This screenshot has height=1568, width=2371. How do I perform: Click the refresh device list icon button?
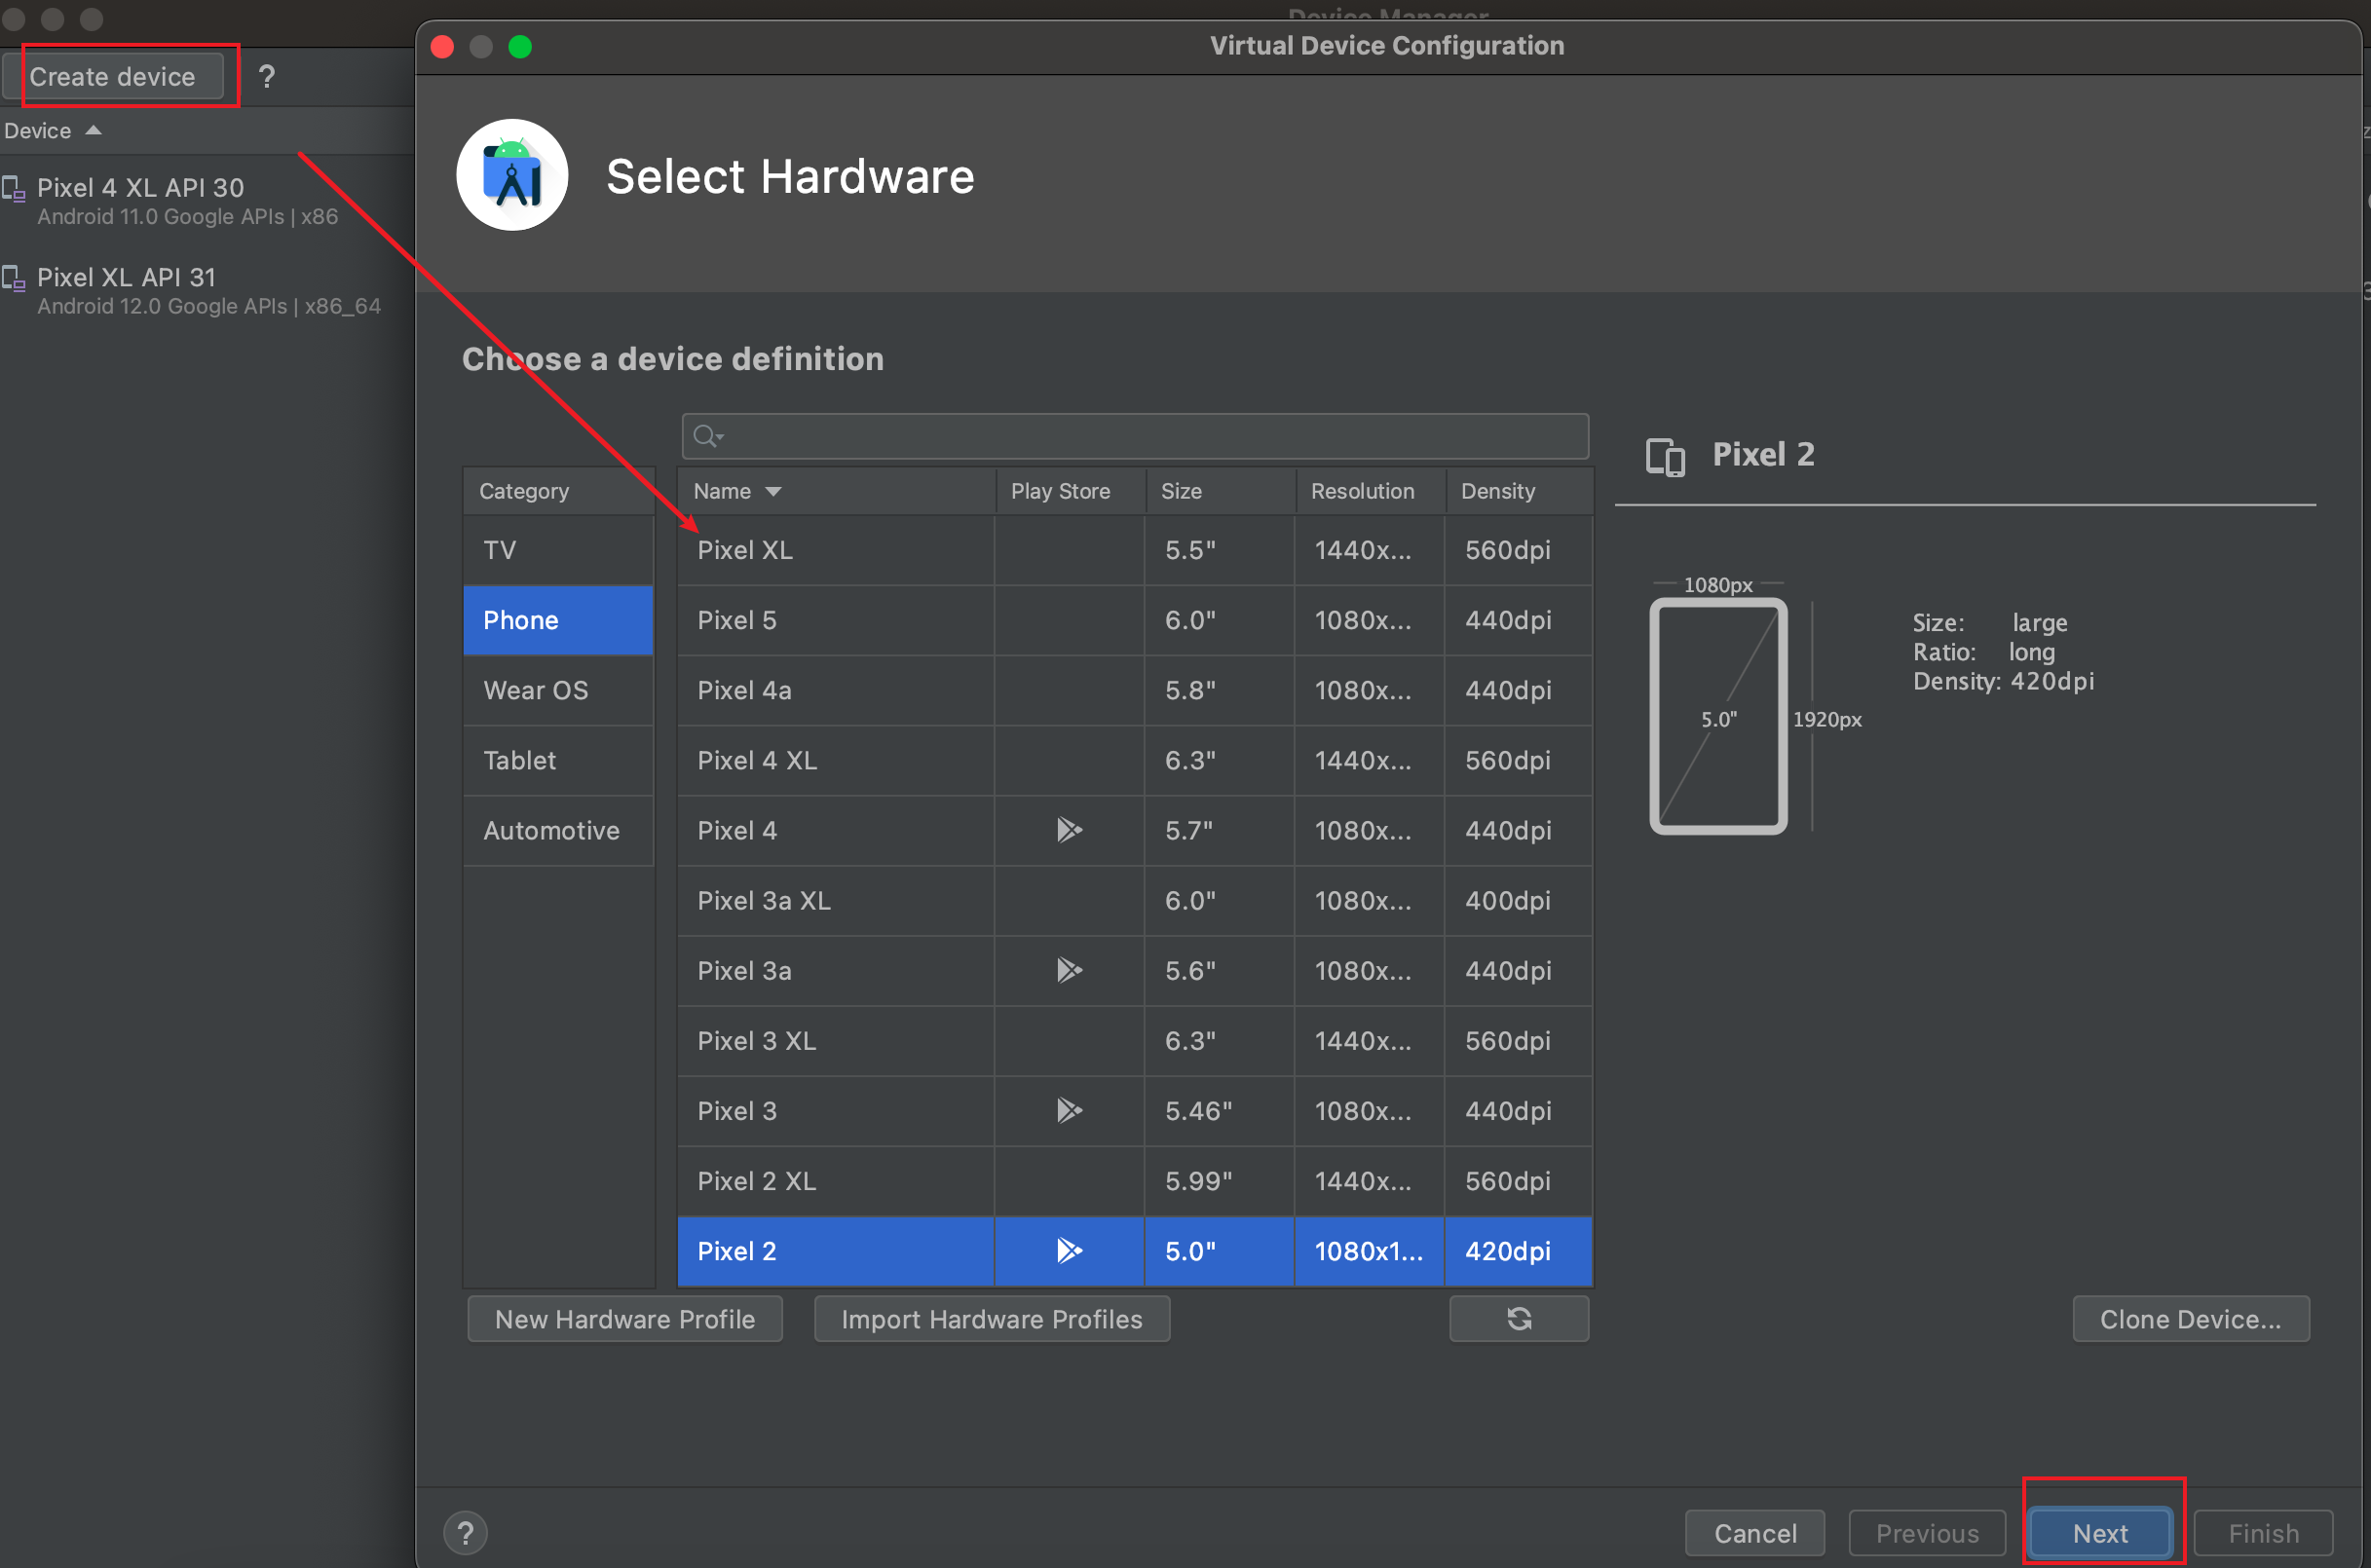pos(1519,1319)
